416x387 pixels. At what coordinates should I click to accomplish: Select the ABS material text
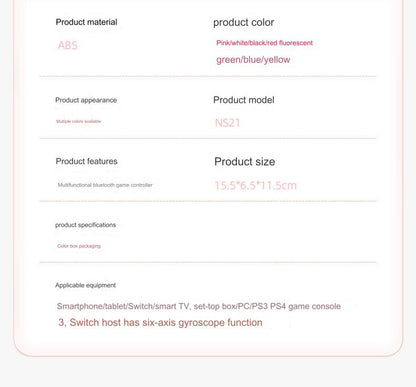[68, 45]
